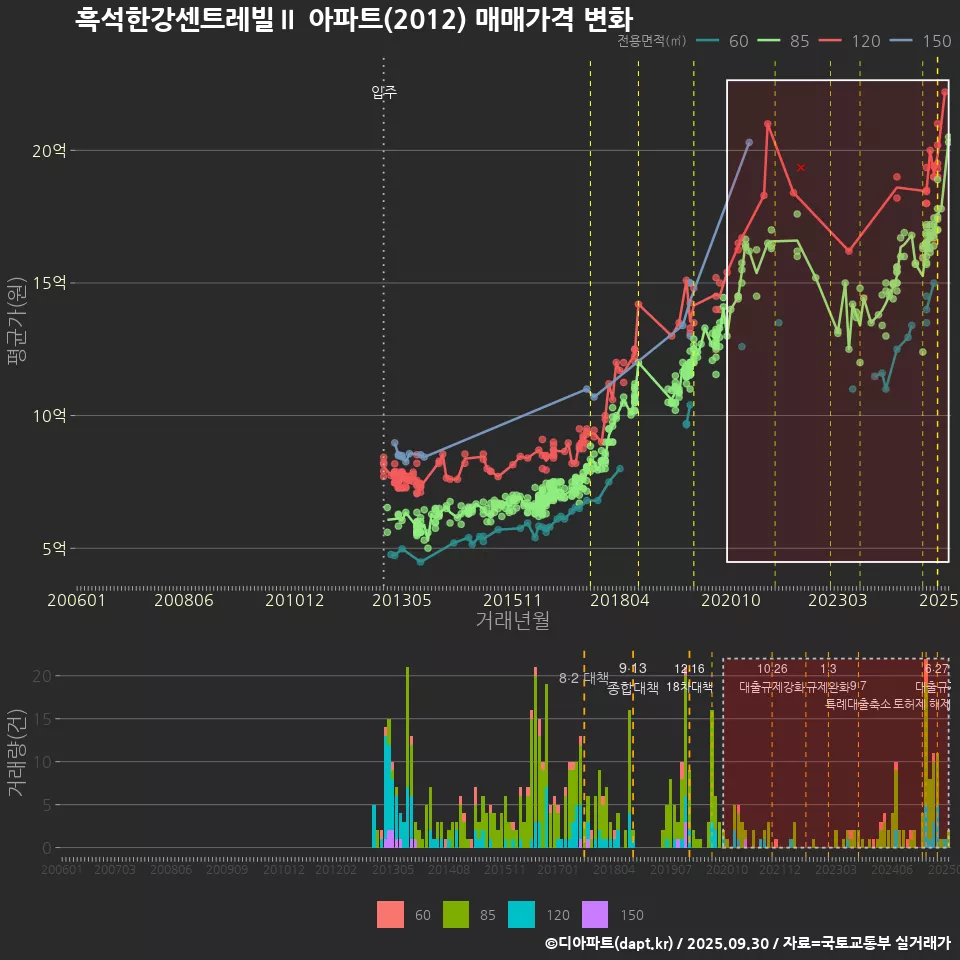Viewport: 960px width, 960px height.
Task: Select the cyan 120 swatch in bottom legend
Action: tap(522, 914)
